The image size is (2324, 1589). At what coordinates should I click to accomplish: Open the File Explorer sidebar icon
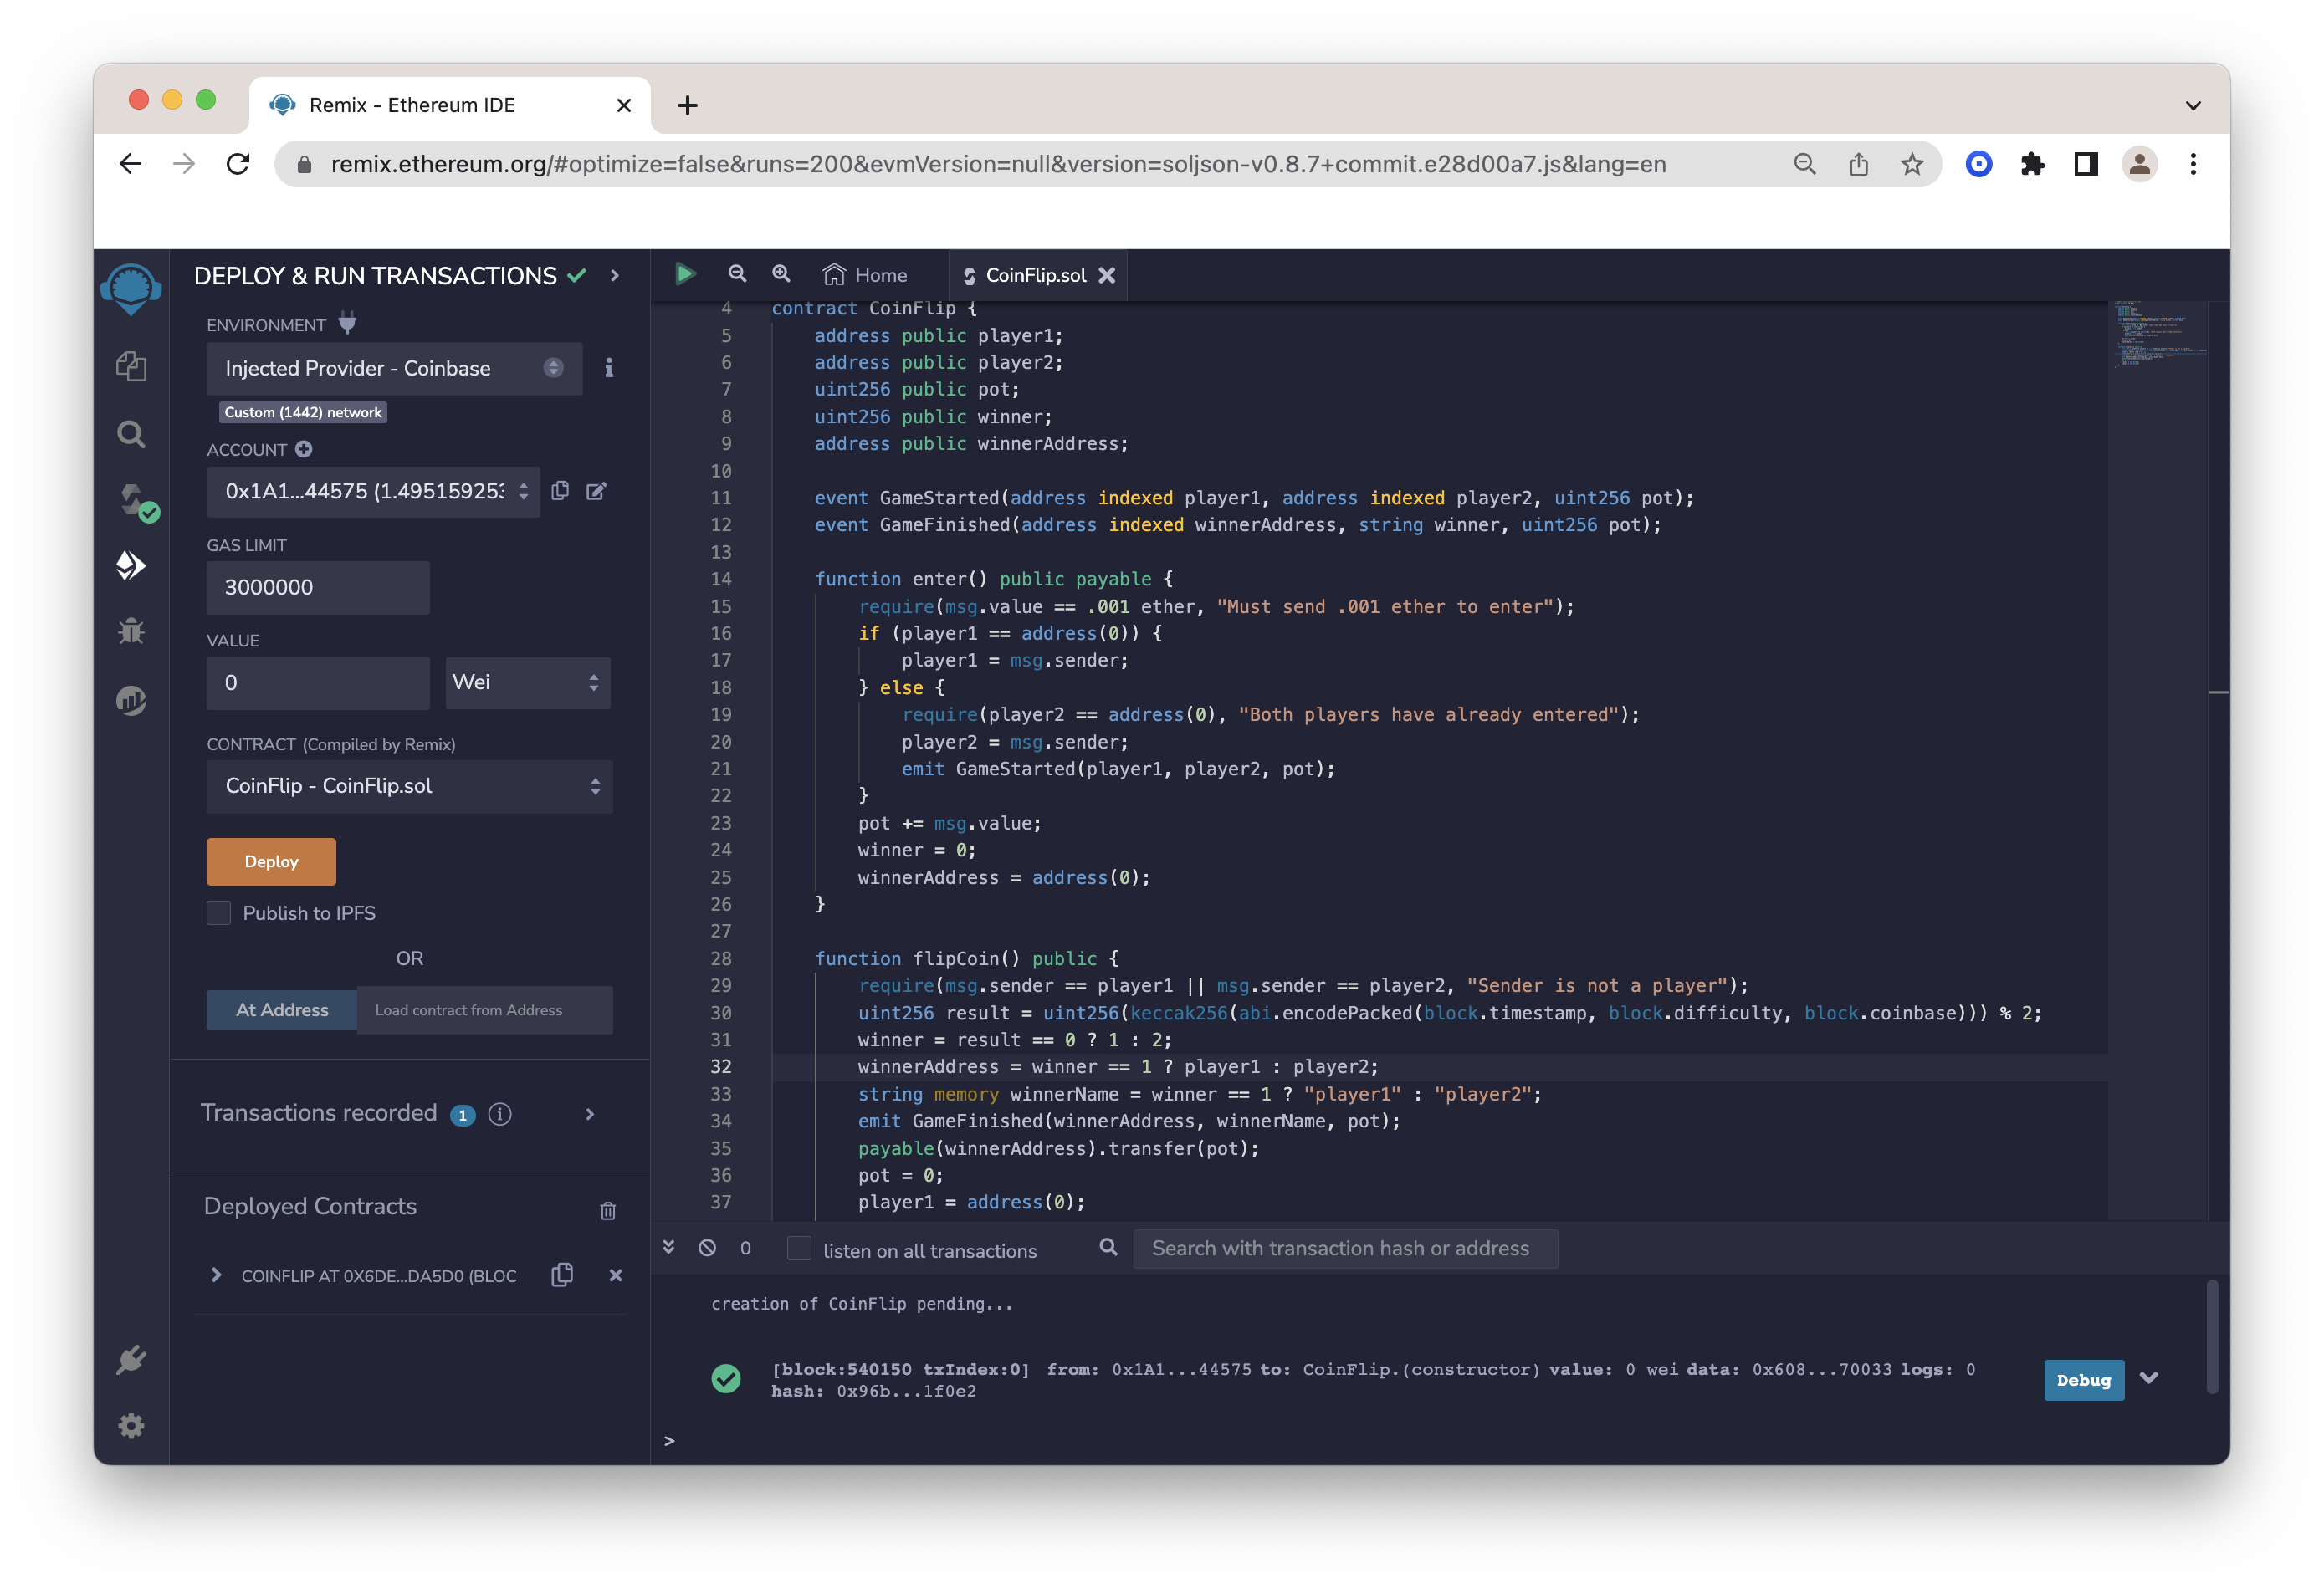[131, 366]
